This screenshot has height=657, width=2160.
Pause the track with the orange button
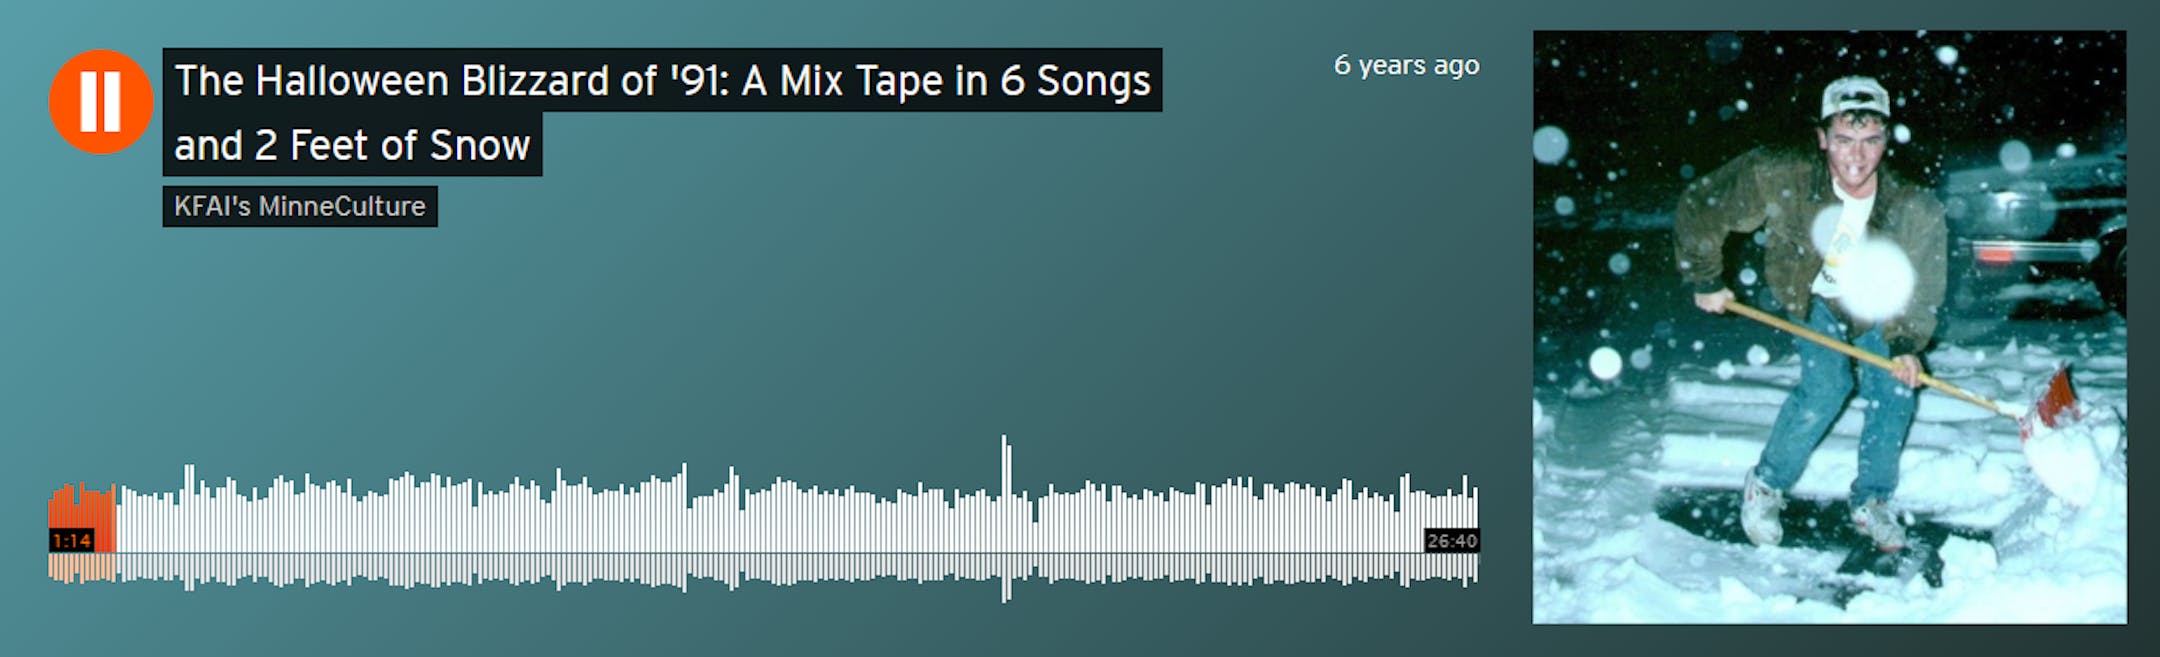click(x=101, y=102)
